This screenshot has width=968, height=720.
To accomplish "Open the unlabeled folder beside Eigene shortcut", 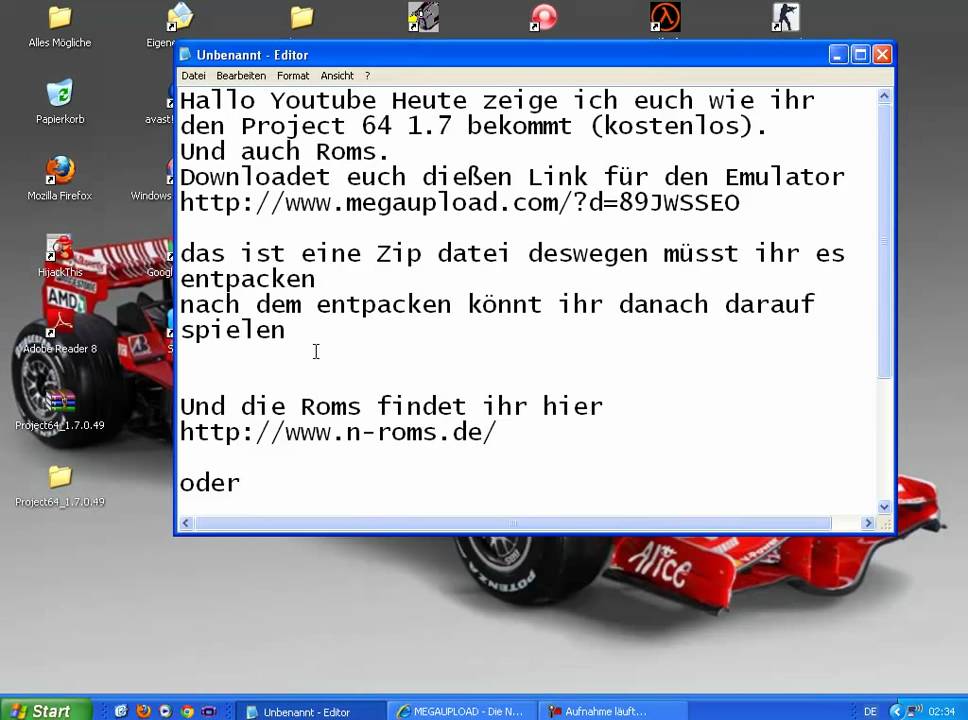I will [x=302, y=17].
